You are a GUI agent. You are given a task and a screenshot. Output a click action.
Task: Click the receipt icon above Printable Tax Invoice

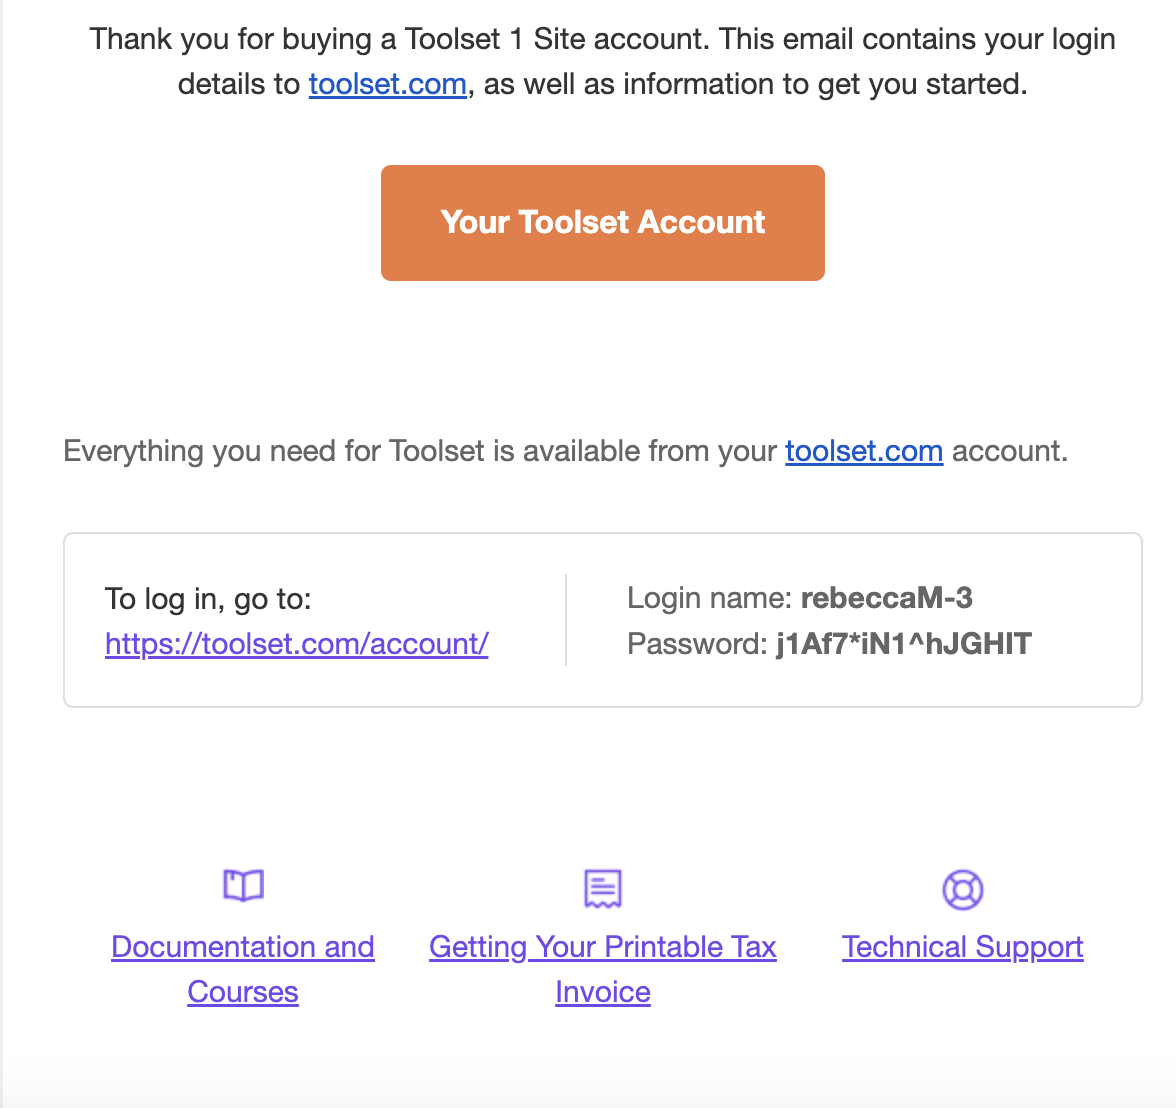point(603,888)
